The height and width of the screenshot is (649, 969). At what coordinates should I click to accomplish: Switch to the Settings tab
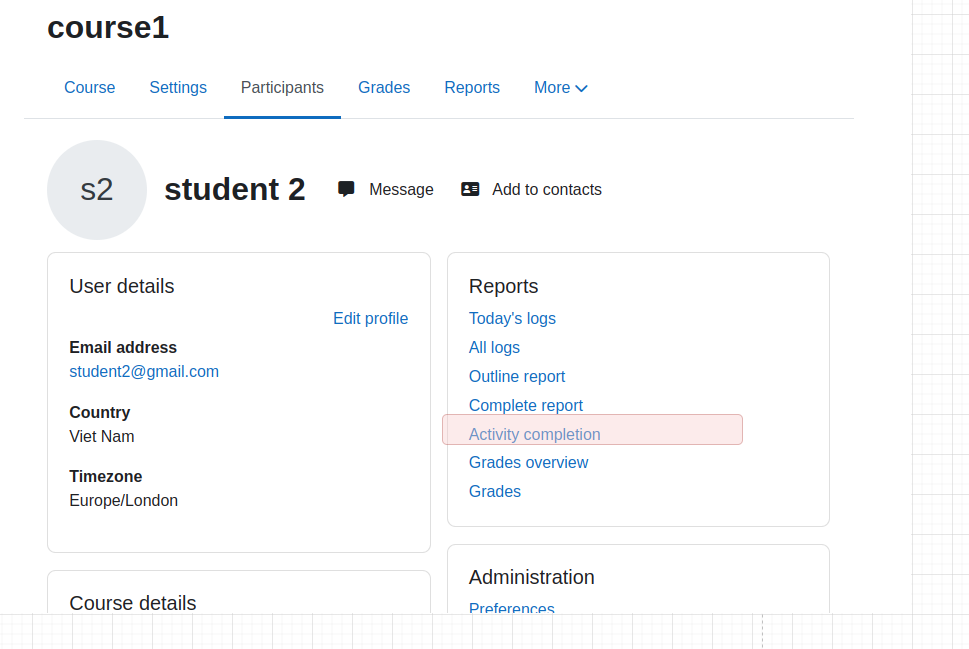[178, 88]
